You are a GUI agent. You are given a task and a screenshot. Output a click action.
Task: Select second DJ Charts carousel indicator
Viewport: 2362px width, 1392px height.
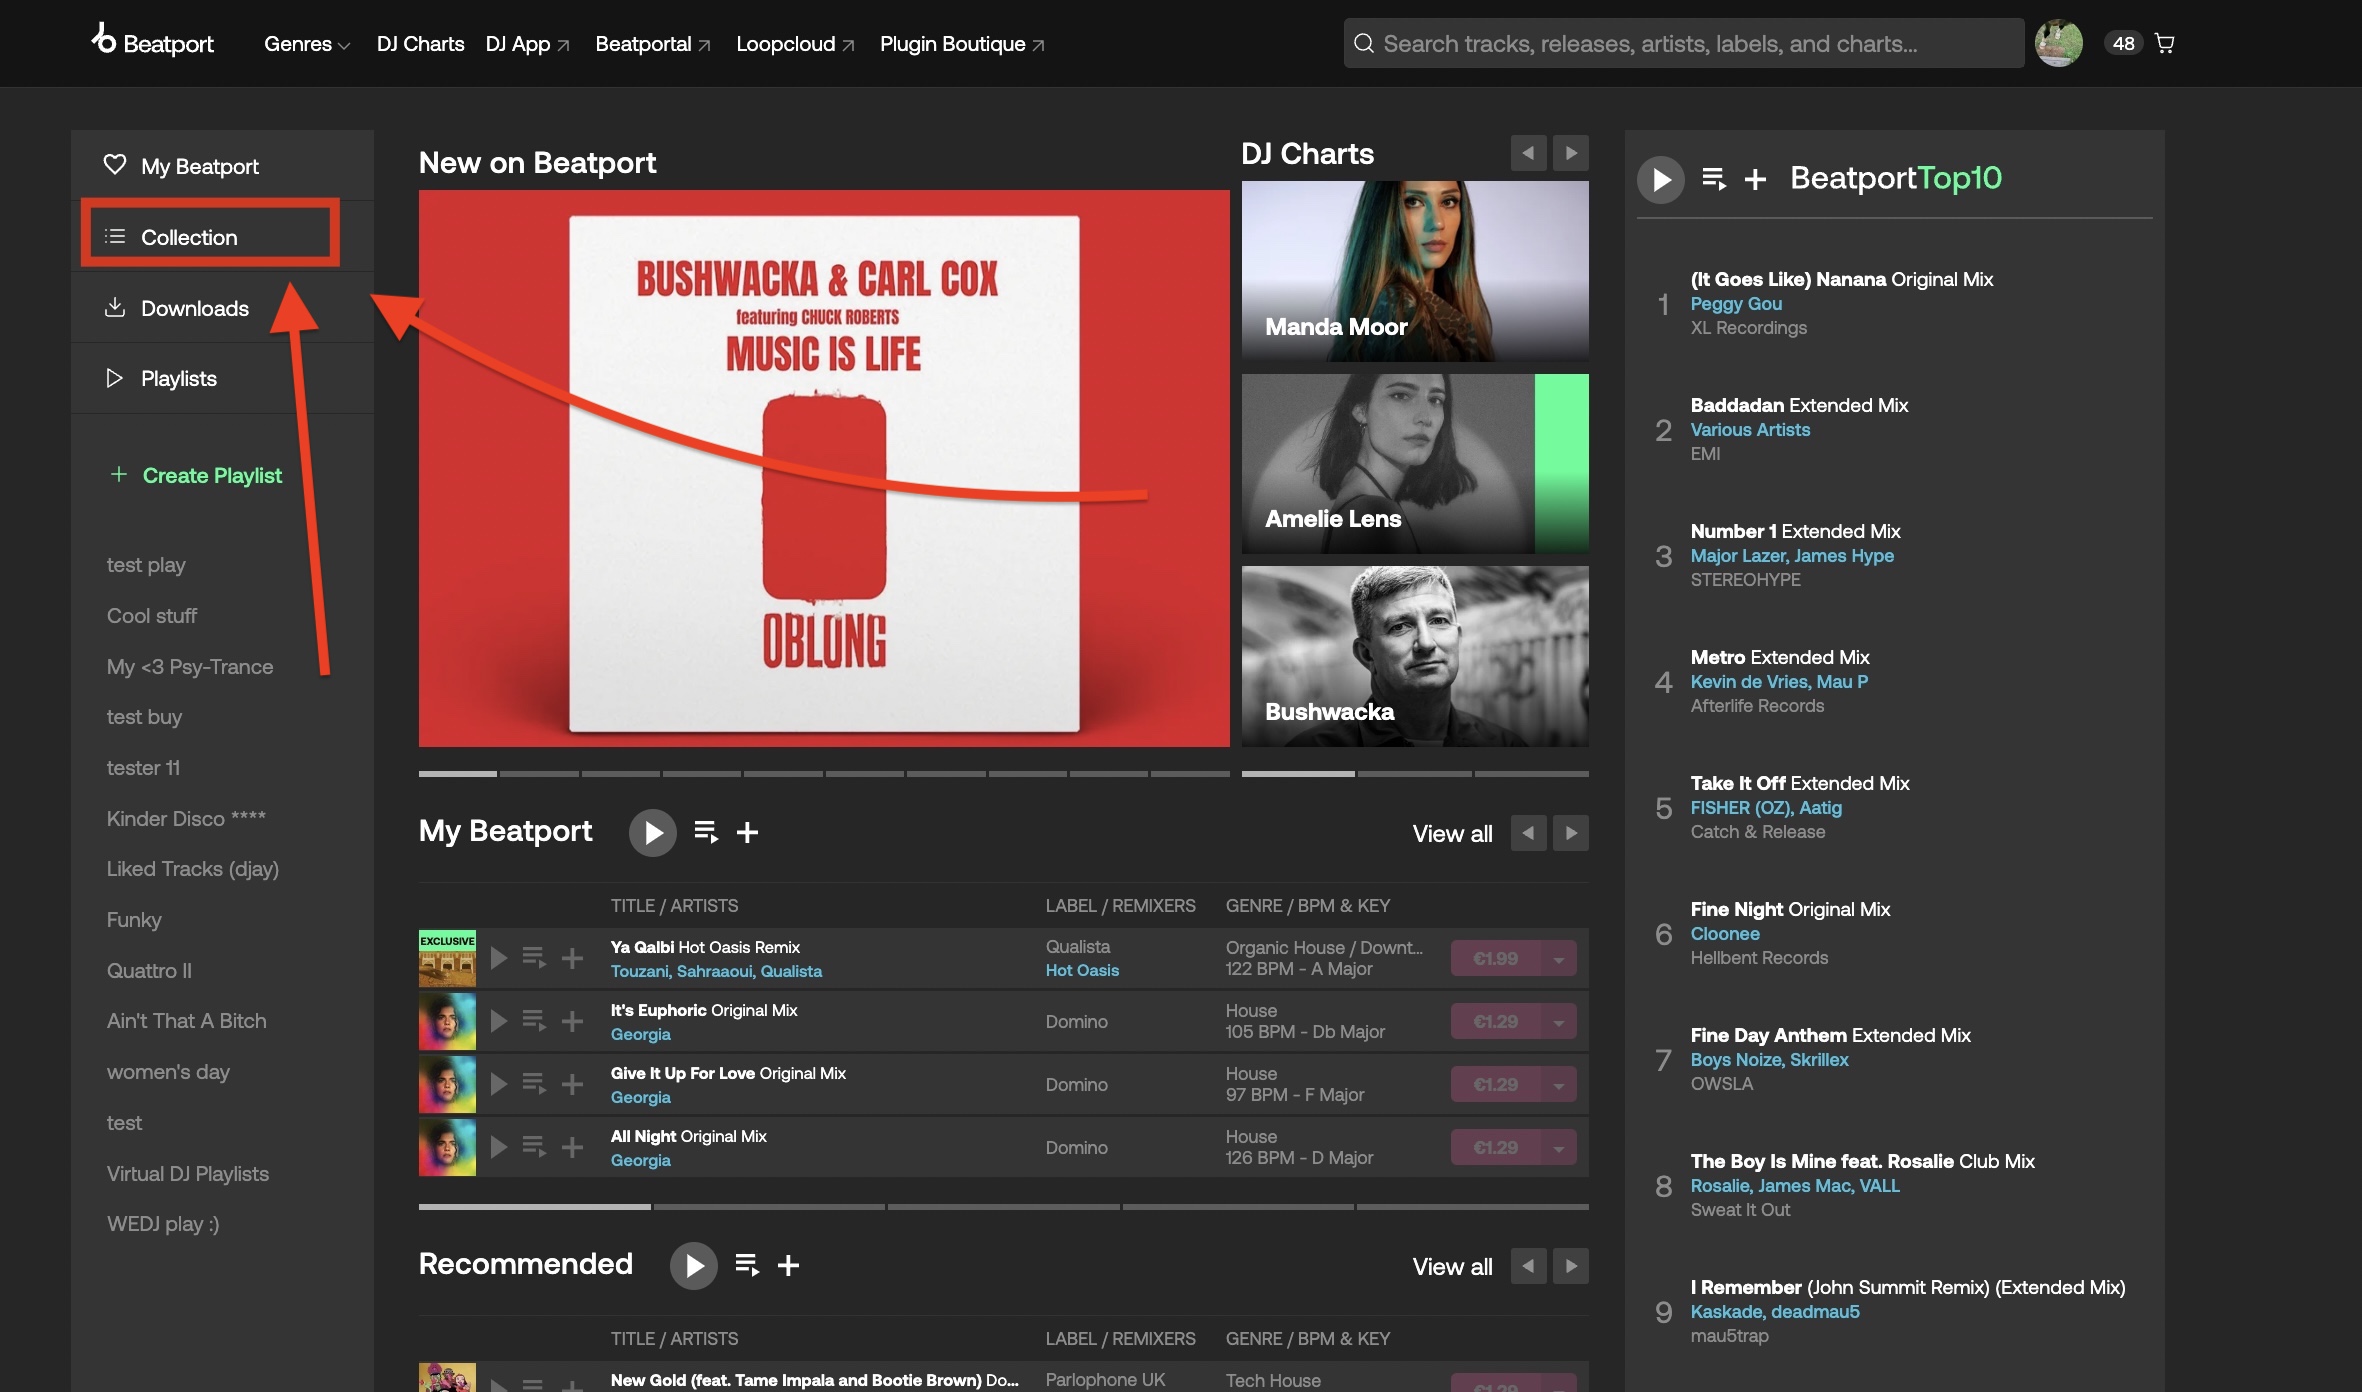(x=1414, y=773)
